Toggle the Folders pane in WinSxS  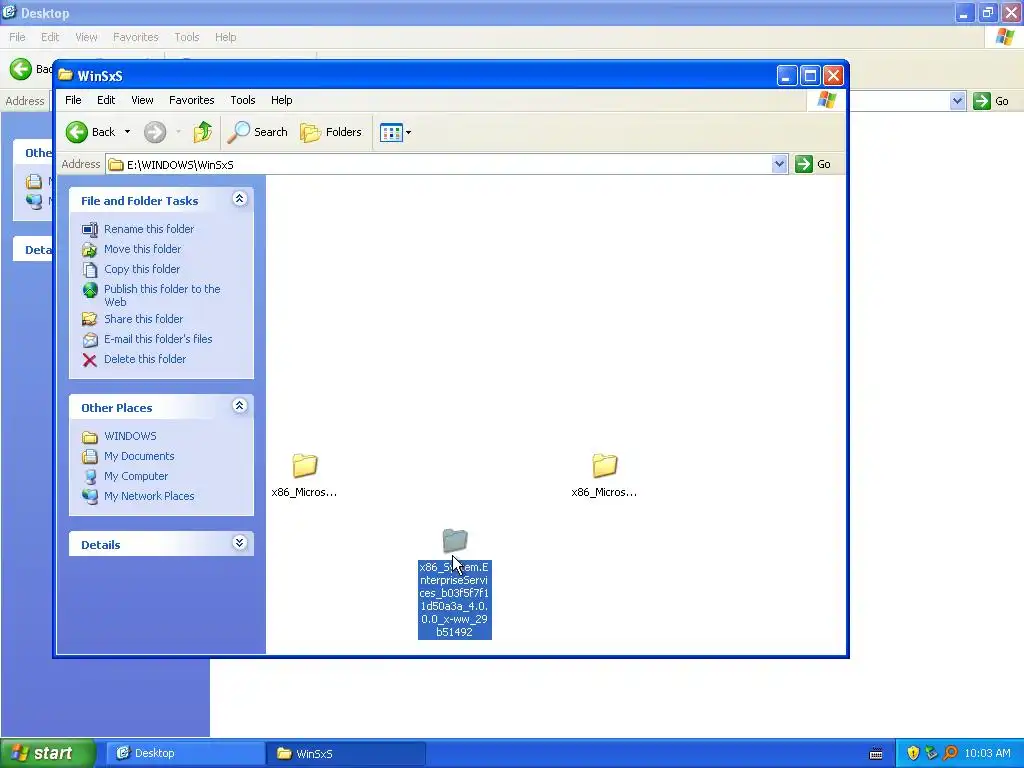click(x=331, y=132)
